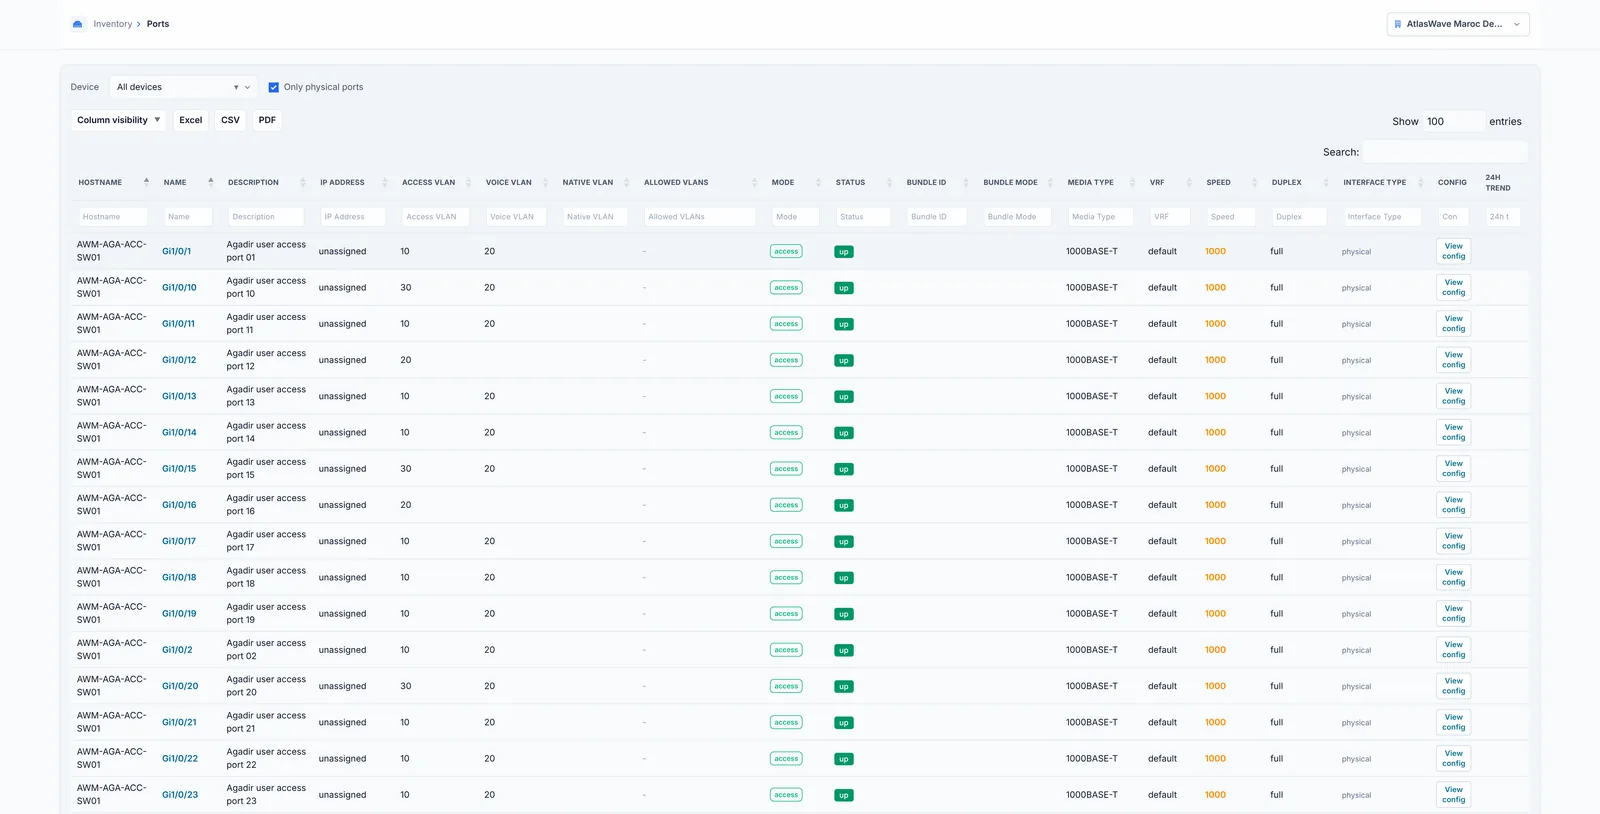Sort by Description column
The width and height of the screenshot is (1600, 814).
pos(266,183)
